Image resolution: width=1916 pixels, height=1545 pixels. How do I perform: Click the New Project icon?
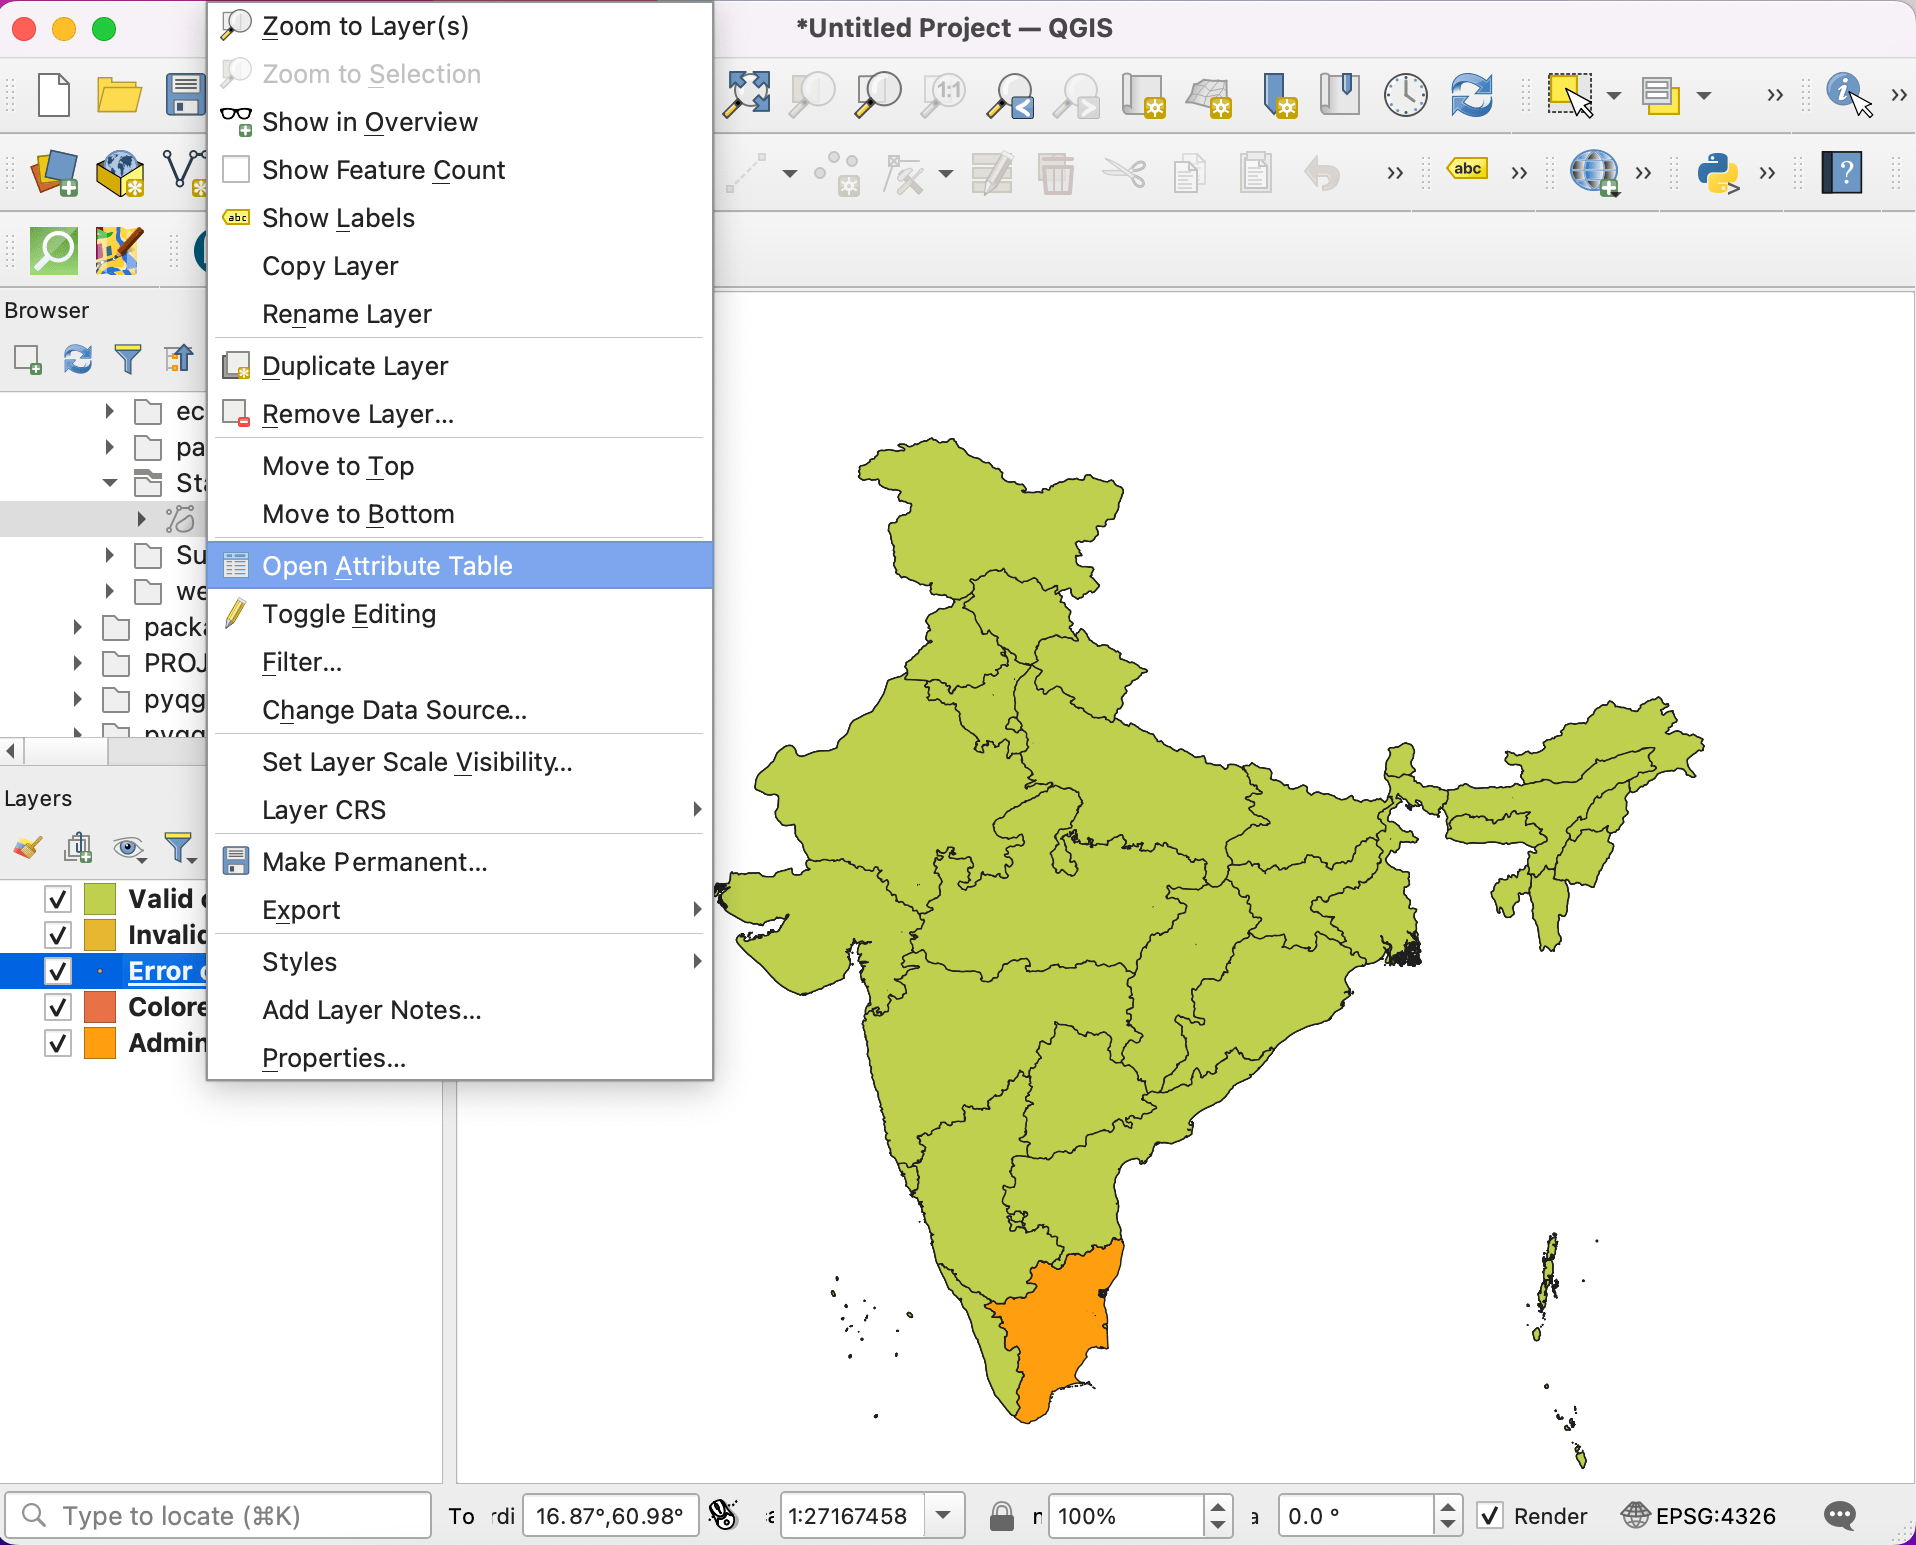point(53,94)
